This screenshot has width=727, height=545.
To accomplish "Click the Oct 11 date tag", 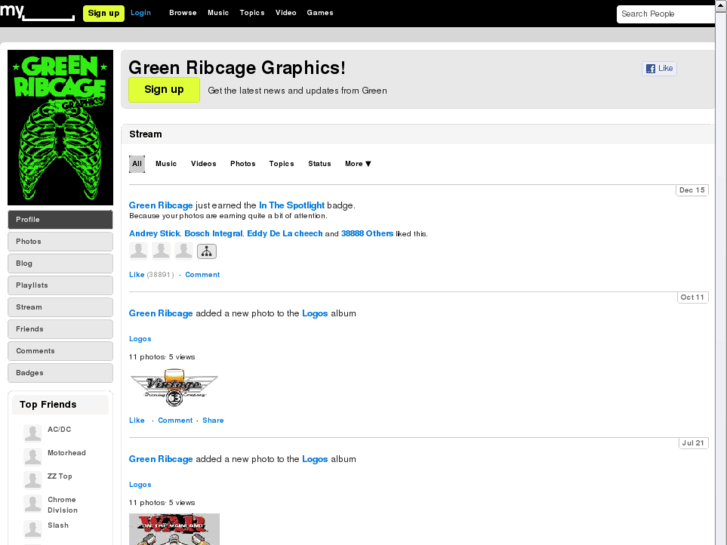I will point(692,297).
